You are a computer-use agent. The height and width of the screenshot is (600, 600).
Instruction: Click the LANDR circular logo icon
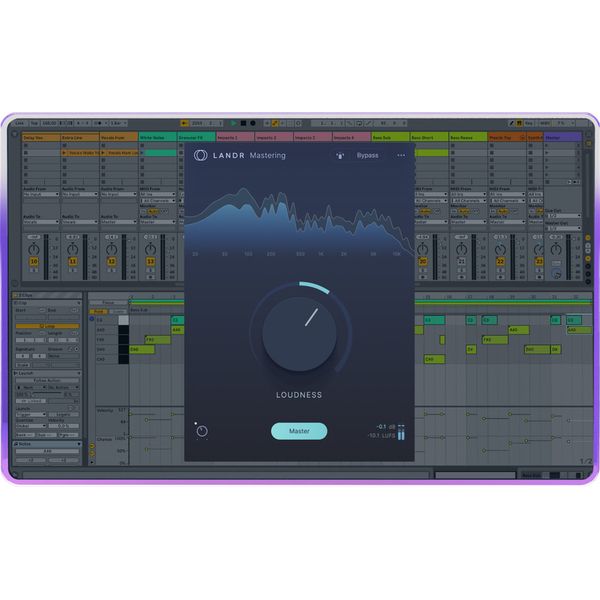tap(201, 155)
